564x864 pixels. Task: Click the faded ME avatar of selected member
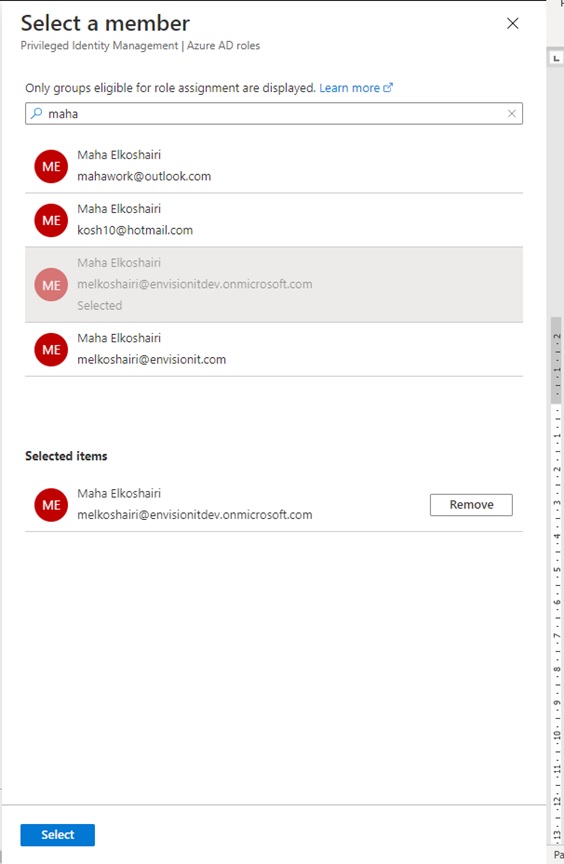point(51,285)
